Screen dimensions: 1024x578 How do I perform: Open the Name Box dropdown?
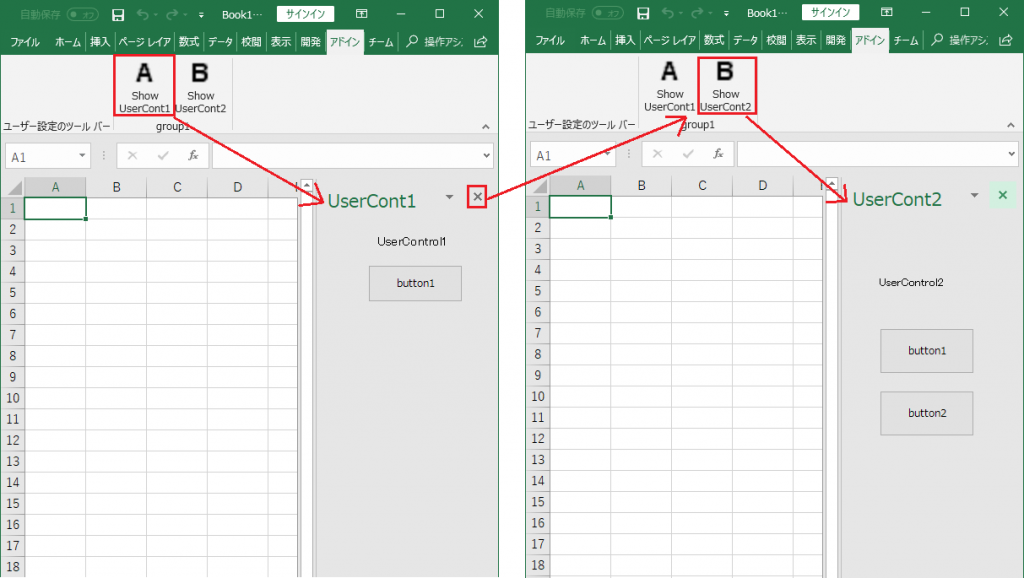tap(83, 156)
